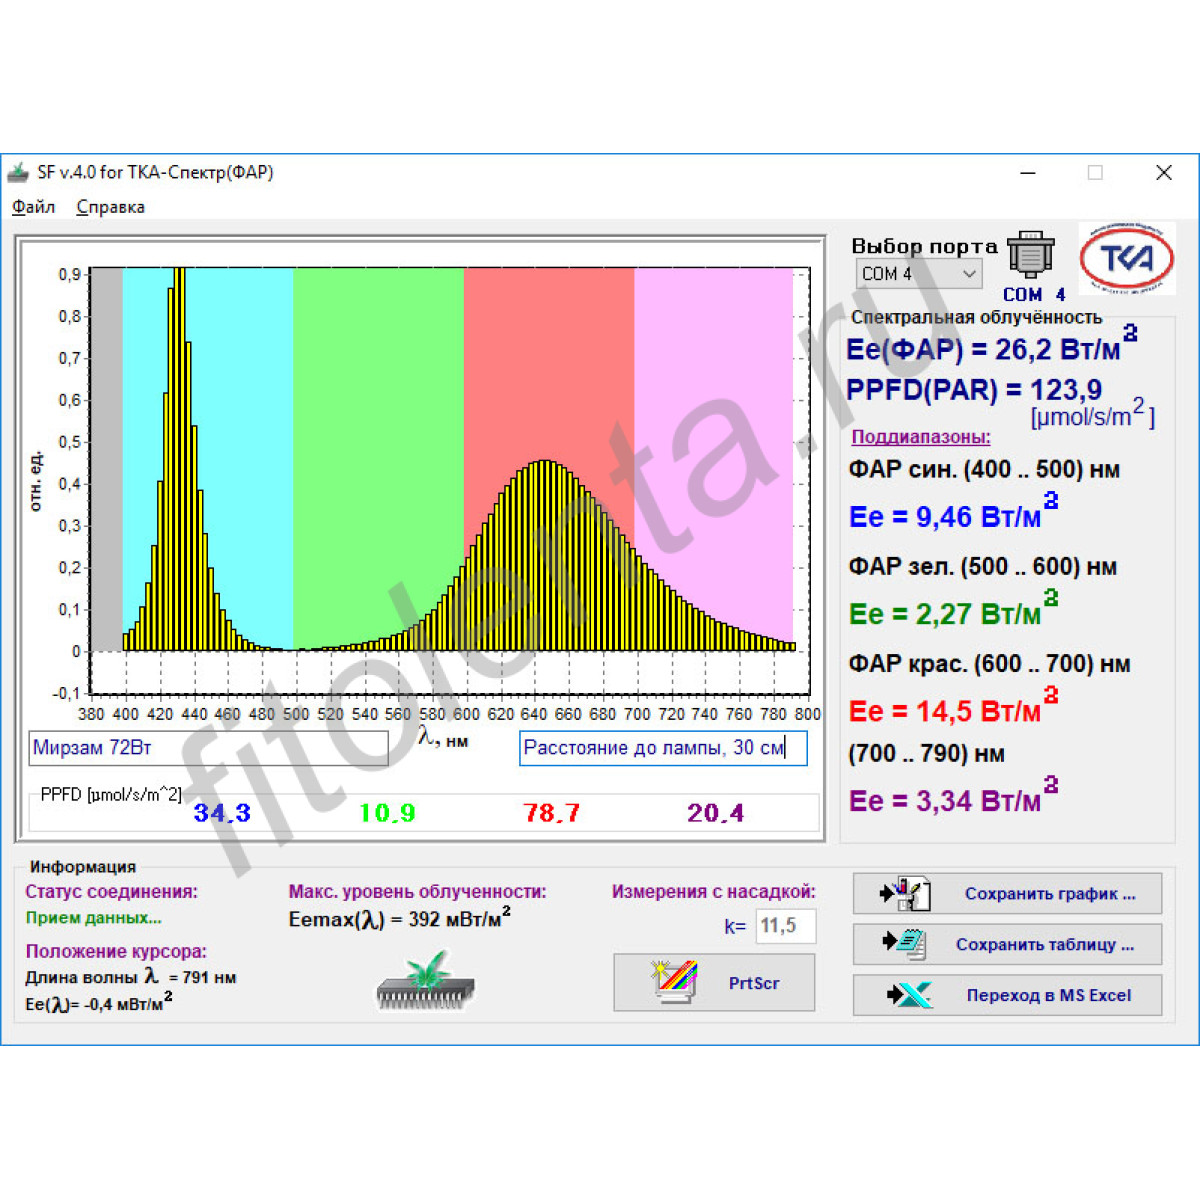Click the save graph icon
The image size is (1200, 1200).
(906, 893)
